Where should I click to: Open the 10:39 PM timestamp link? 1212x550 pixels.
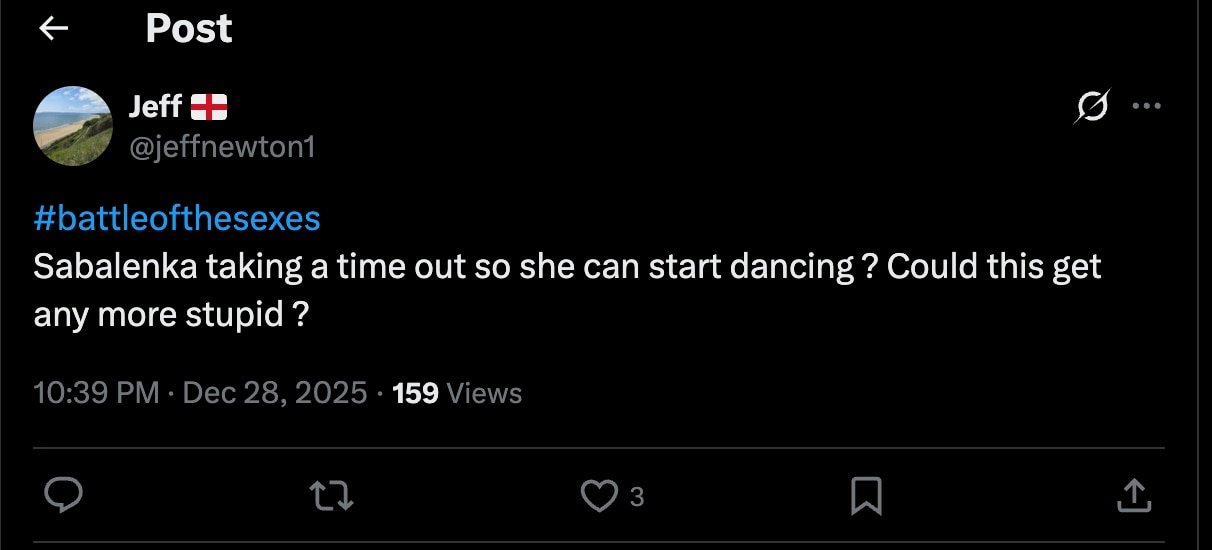click(96, 393)
